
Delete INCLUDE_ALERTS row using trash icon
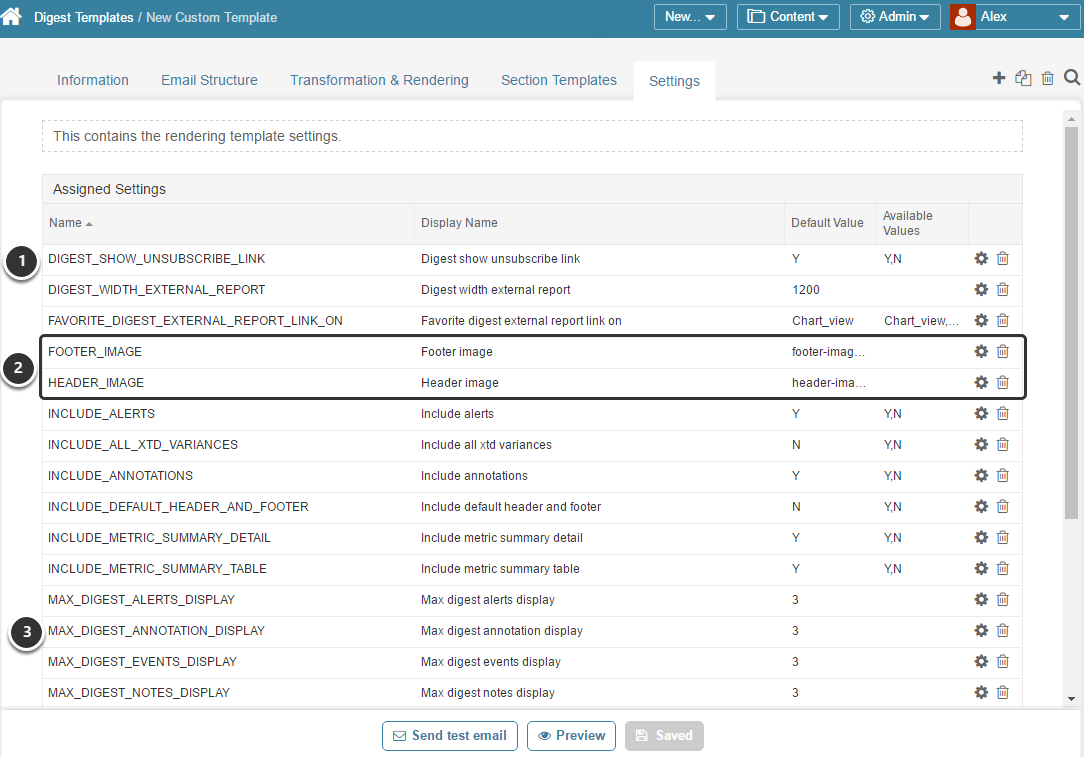tap(1003, 414)
